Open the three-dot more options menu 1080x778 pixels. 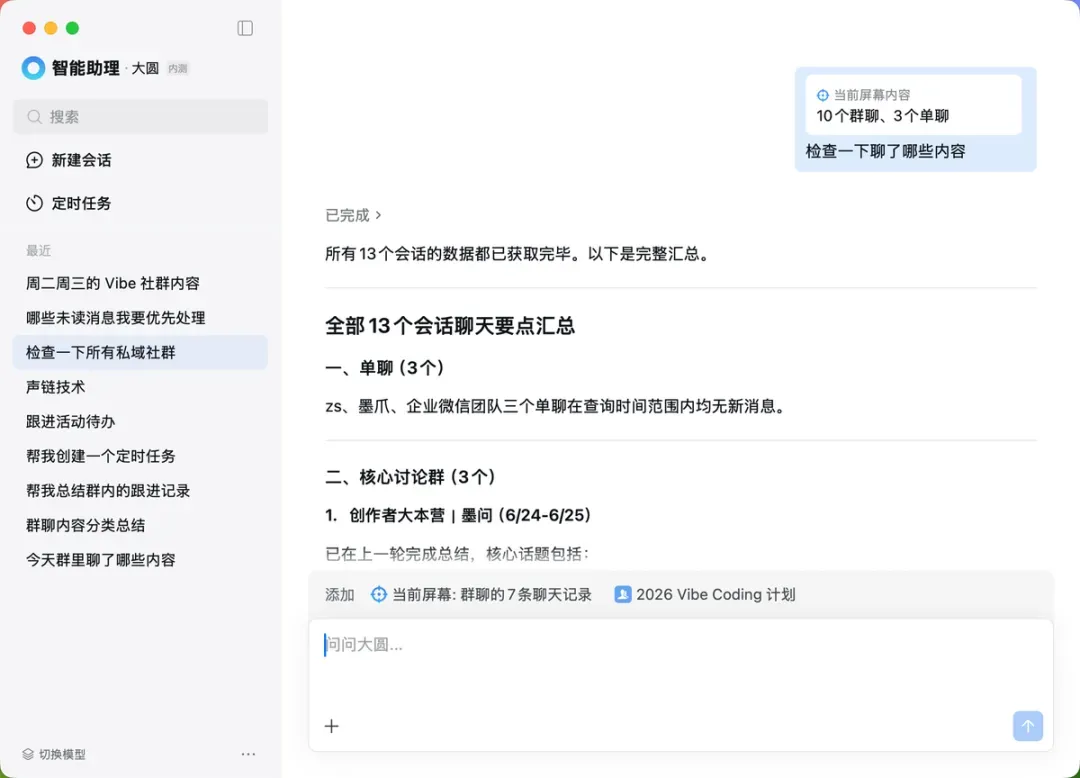(249, 754)
